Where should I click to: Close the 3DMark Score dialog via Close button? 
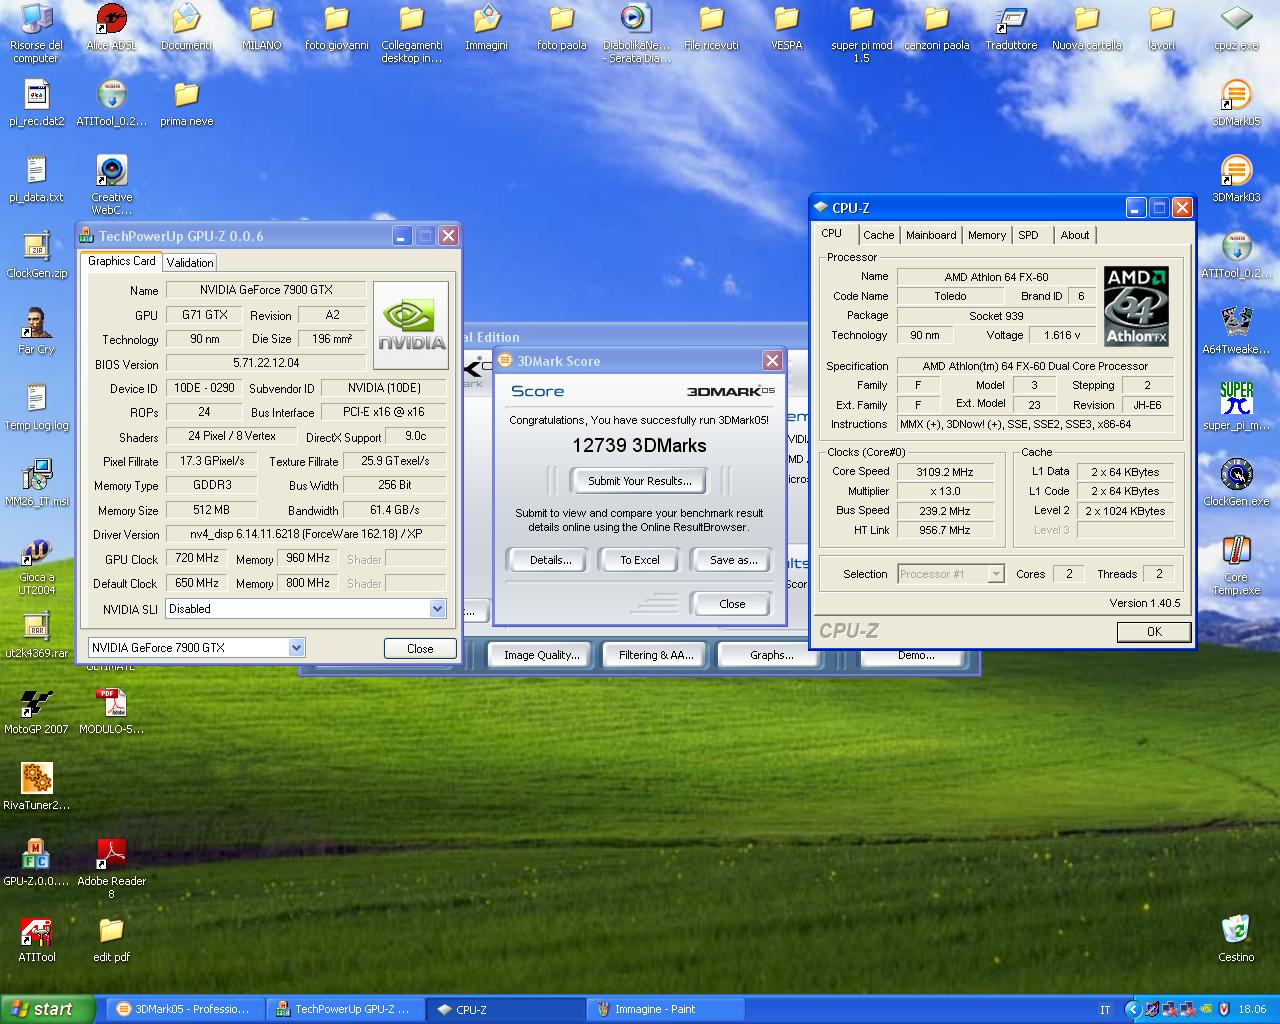pyautogui.click(x=732, y=604)
